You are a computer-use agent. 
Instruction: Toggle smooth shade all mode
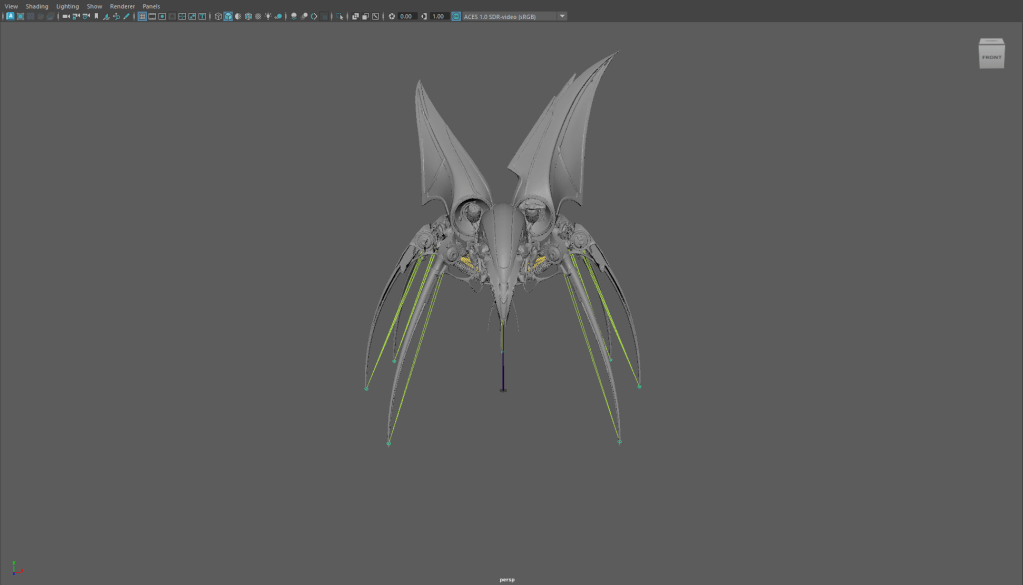coord(228,16)
